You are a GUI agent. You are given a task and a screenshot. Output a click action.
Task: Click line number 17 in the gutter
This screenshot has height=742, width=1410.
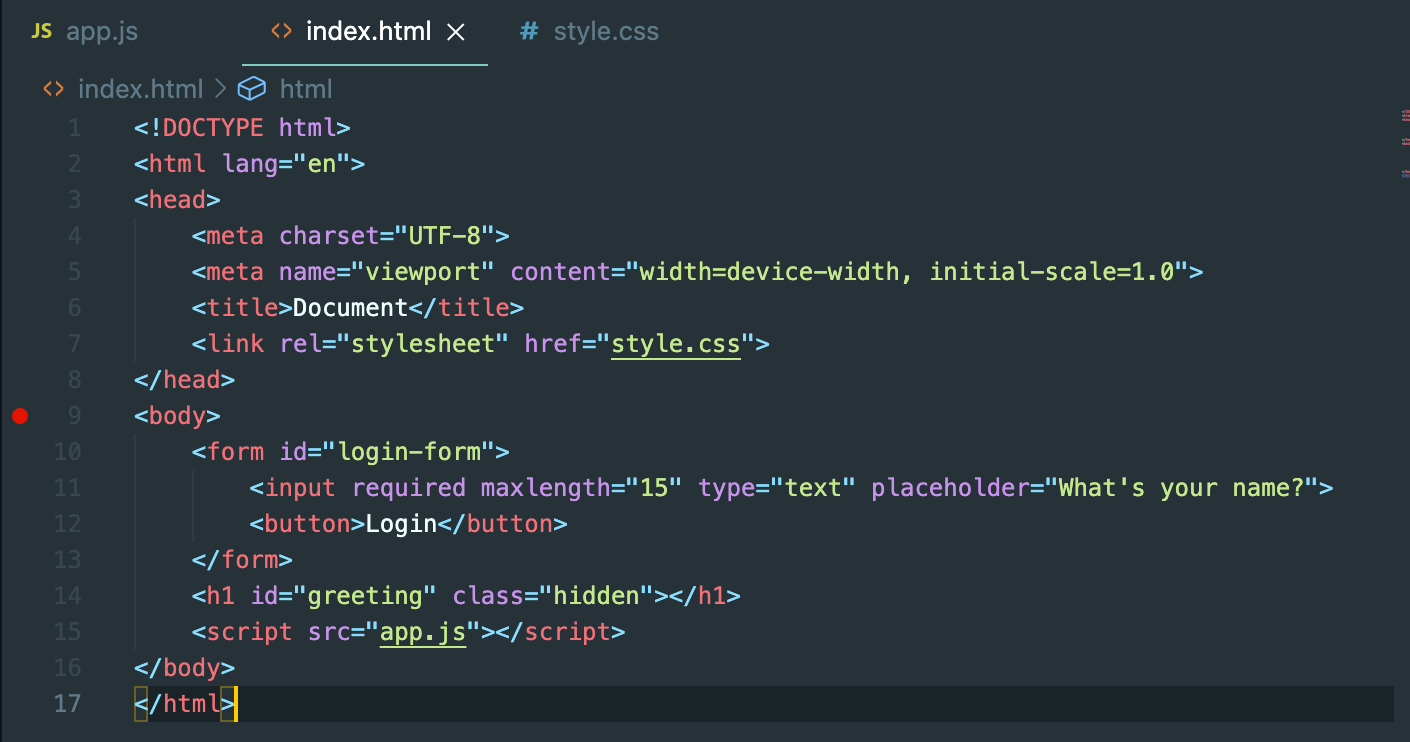point(67,704)
